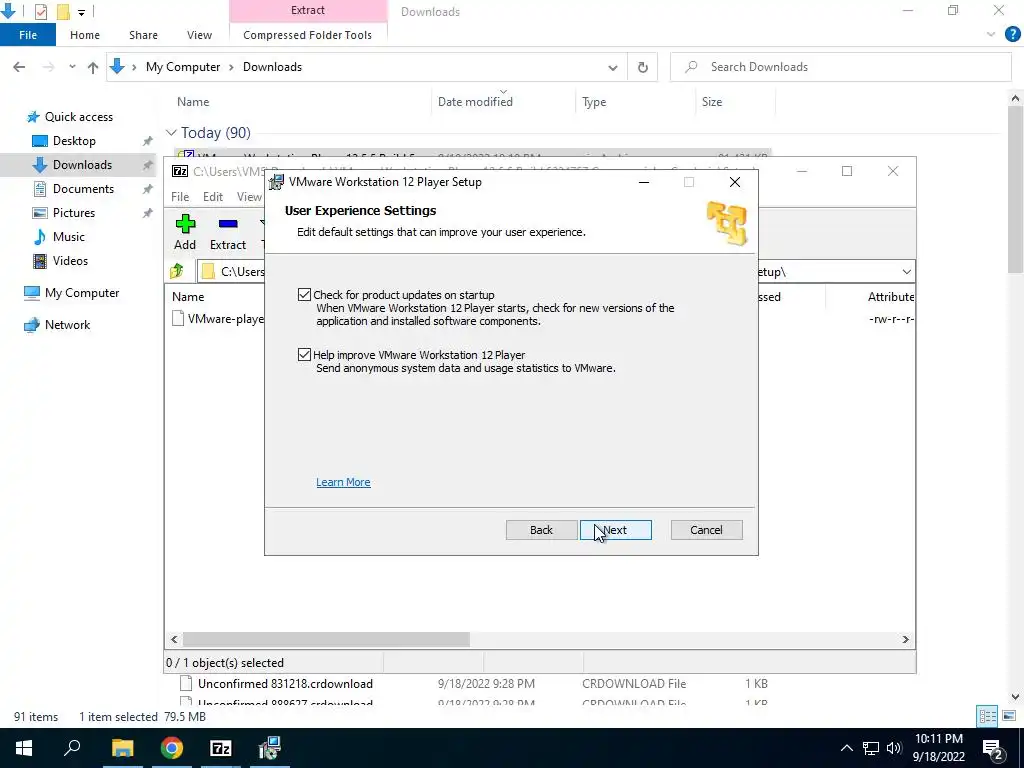
Task: Expand the Explorer address bar history dropdown
Action: (x=613, y=67)
